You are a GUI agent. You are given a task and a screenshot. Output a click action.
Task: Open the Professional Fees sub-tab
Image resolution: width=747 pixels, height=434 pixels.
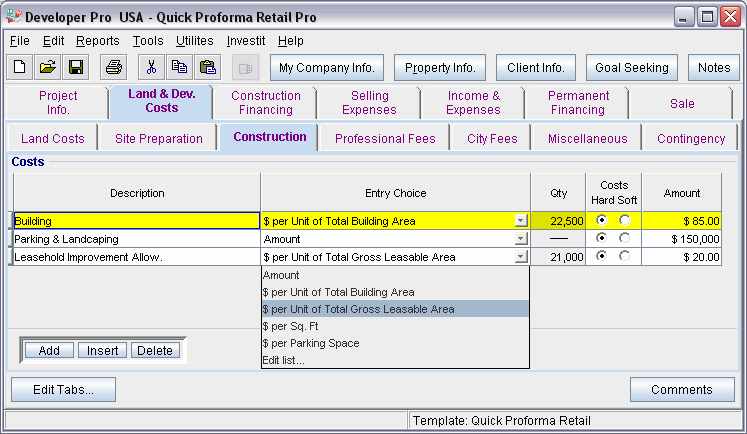385,139
